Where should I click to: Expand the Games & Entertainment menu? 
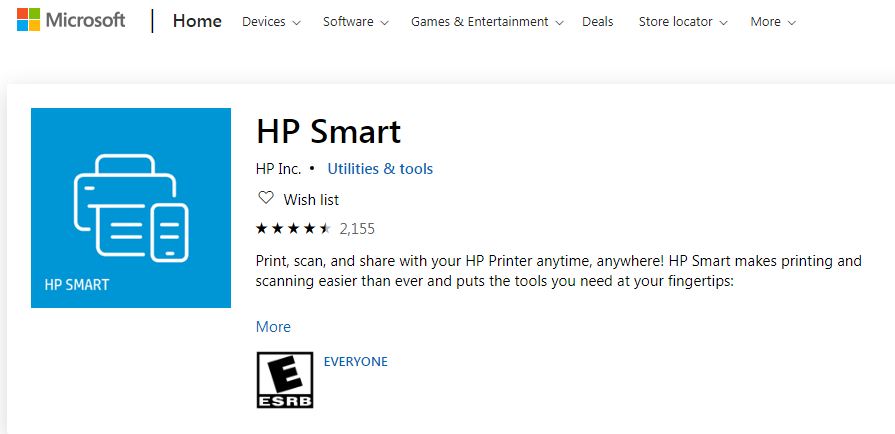(487, 22)
